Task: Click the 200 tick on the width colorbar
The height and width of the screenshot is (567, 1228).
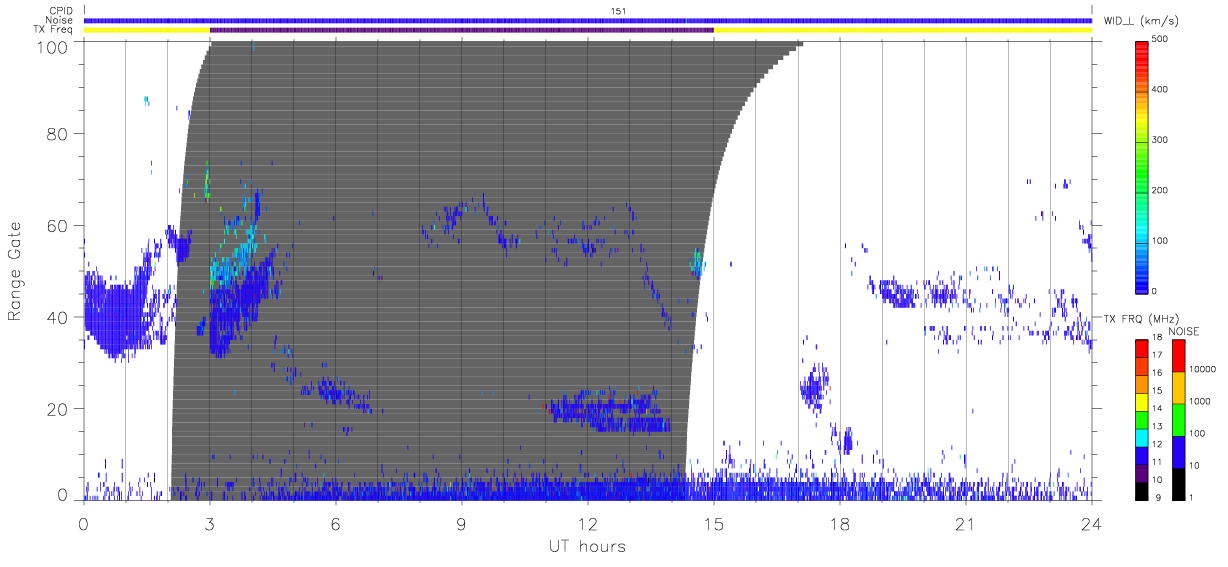Action: [x=1159, y=190]
